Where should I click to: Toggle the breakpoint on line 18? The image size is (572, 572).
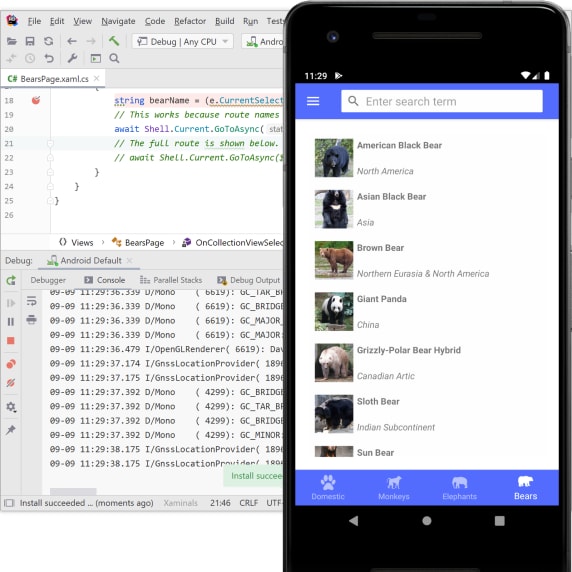(x=36, y=100)
